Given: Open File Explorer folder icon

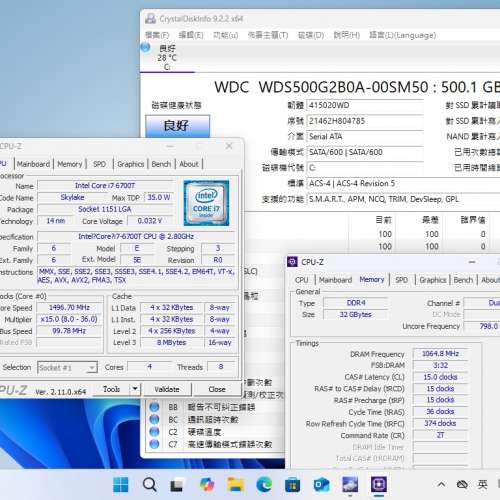Looking at the screenshot, I should point(236,484).
